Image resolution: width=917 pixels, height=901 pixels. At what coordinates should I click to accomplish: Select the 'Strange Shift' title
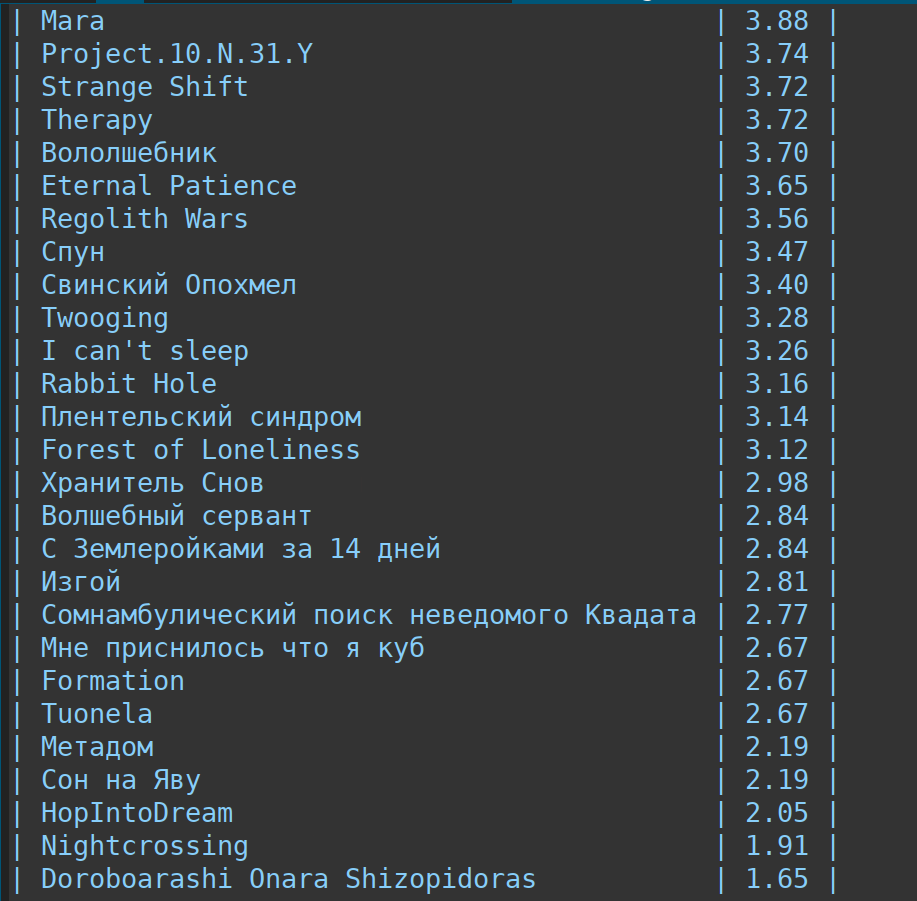144,87
